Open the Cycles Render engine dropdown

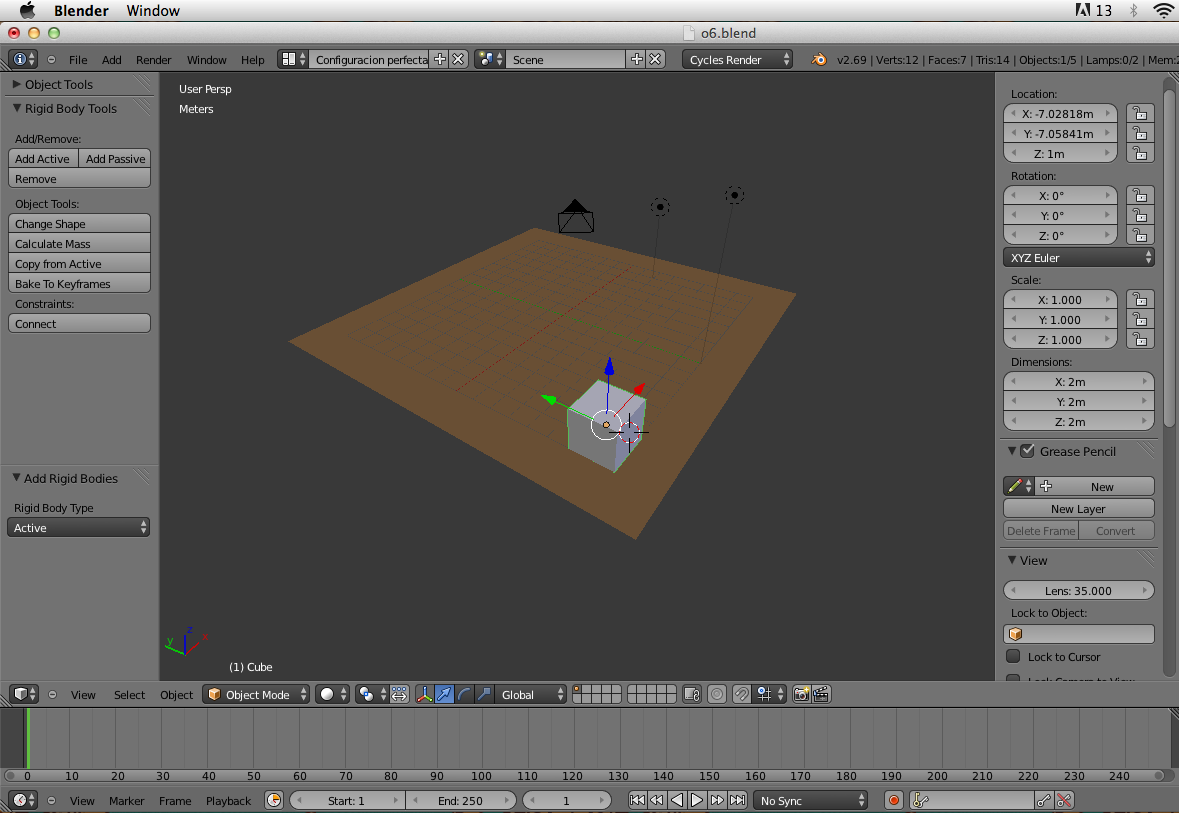coord(737,59)
